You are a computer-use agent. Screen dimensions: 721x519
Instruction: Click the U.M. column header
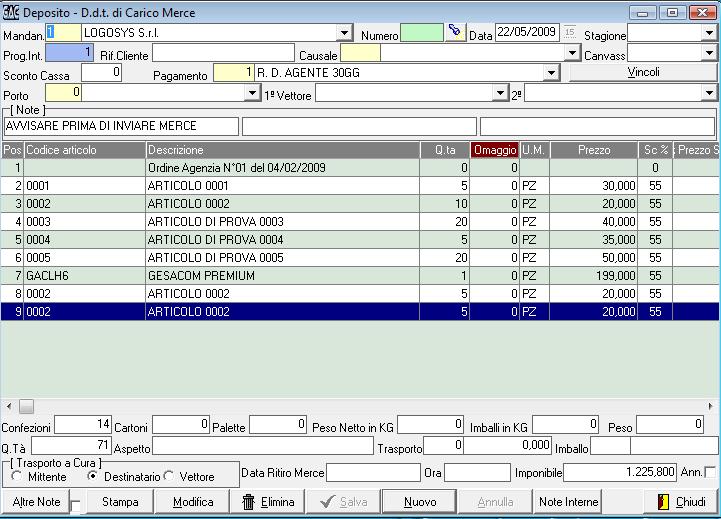tap(534, 150)
